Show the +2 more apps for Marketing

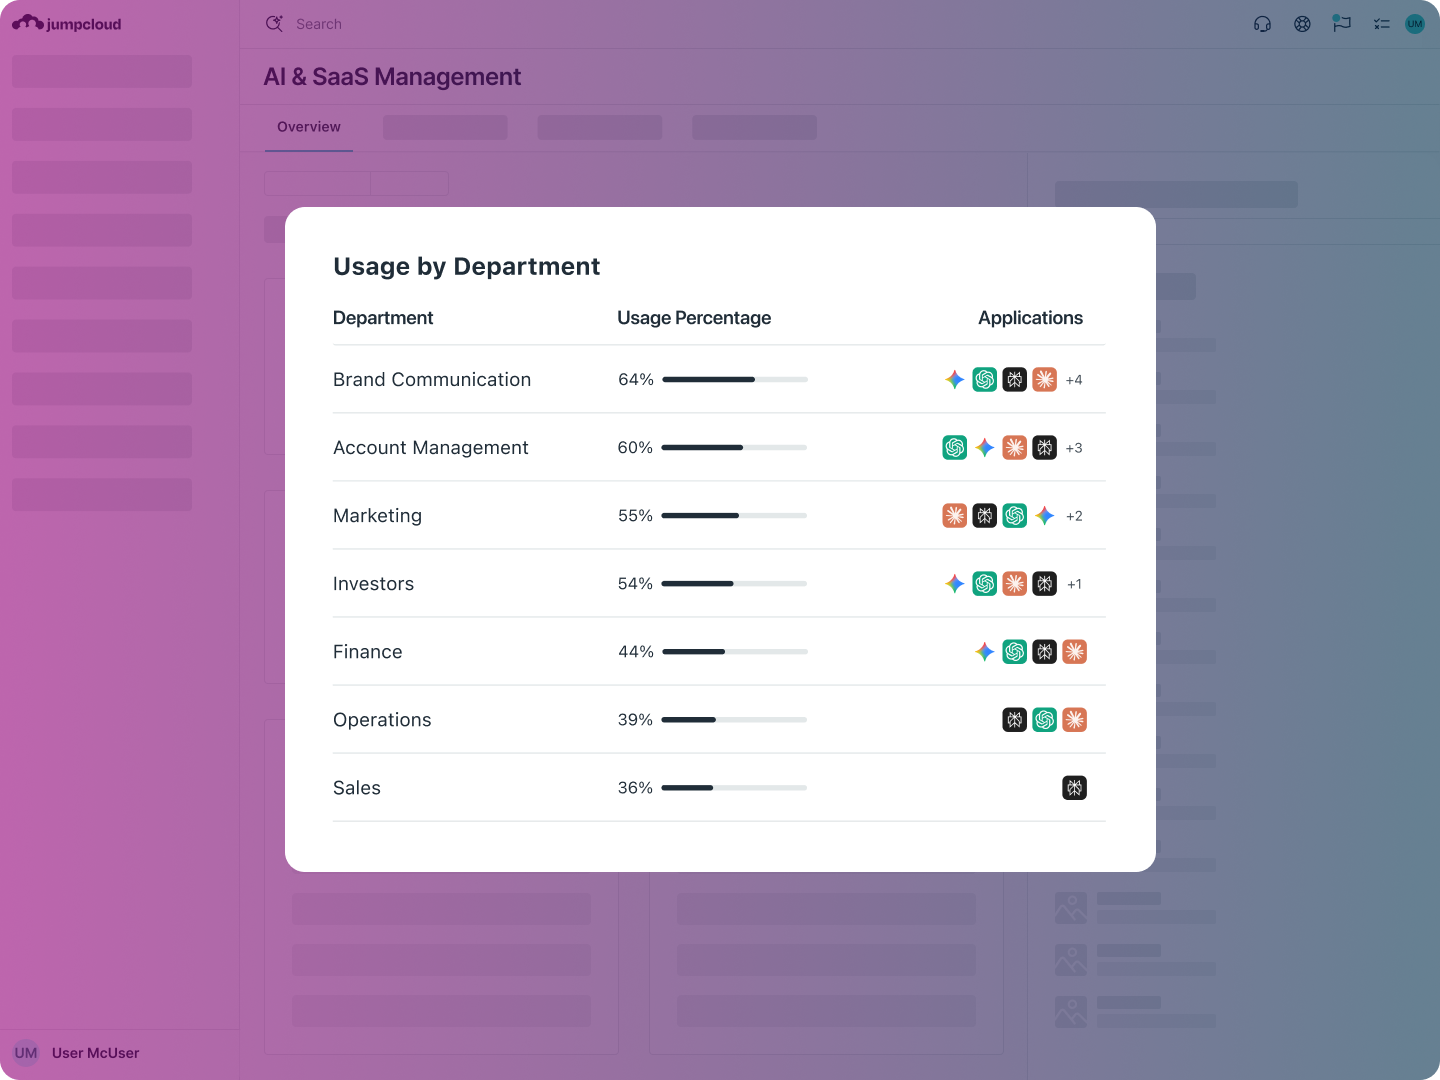(x=1074, y=516)
